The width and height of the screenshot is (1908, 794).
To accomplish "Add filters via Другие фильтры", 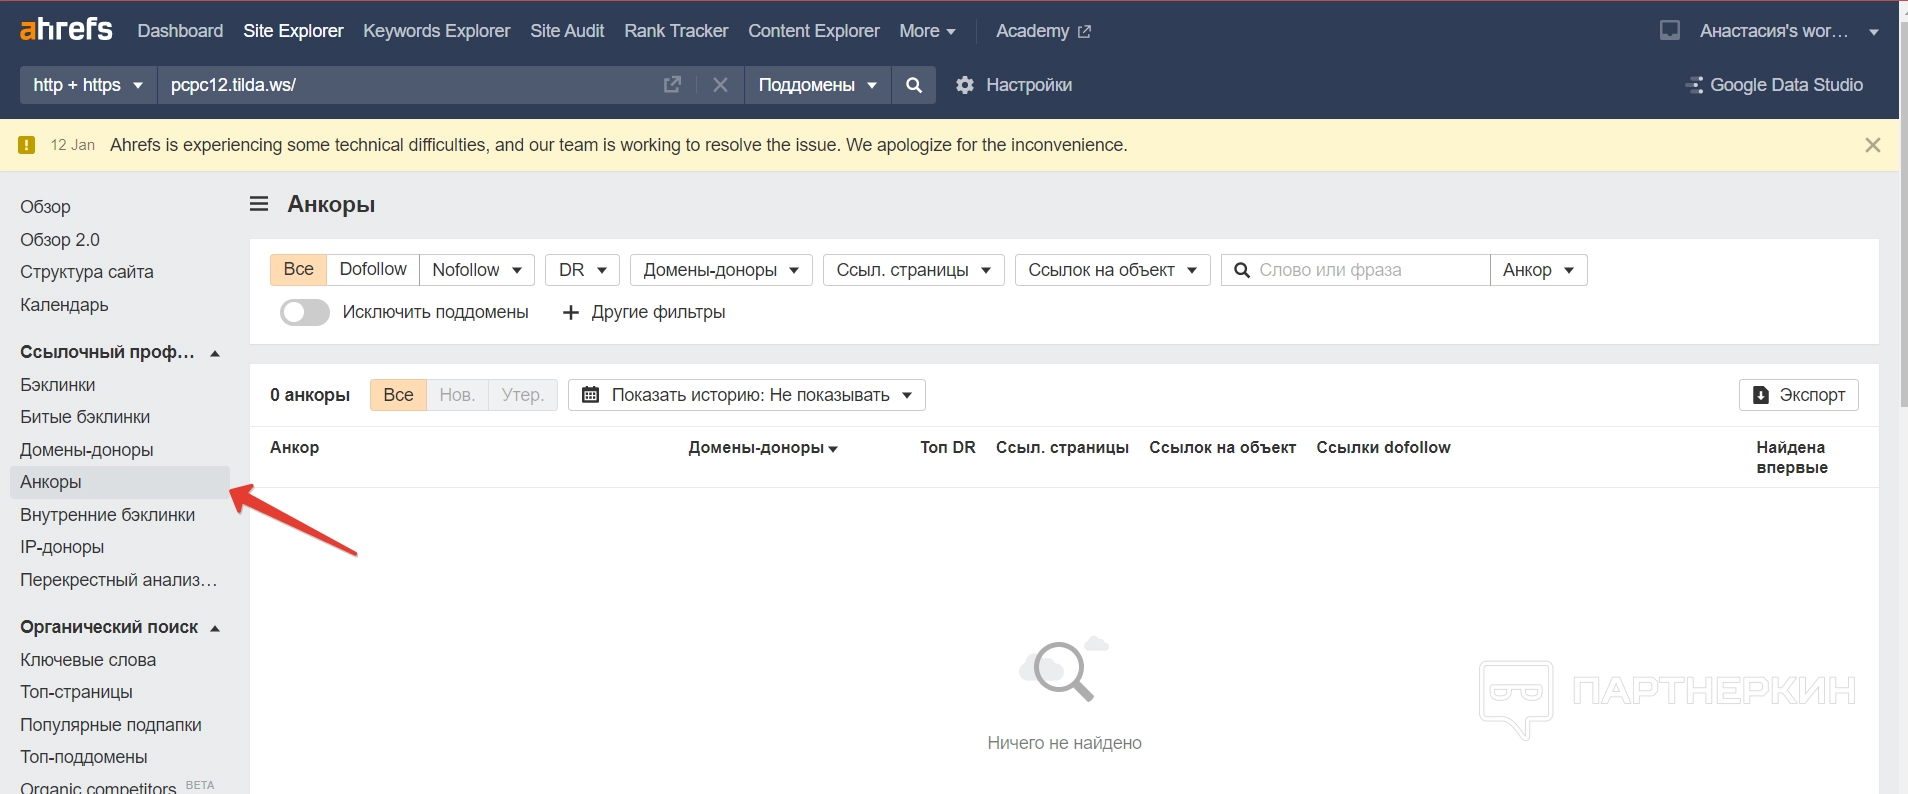I will (x=644, y=312).
